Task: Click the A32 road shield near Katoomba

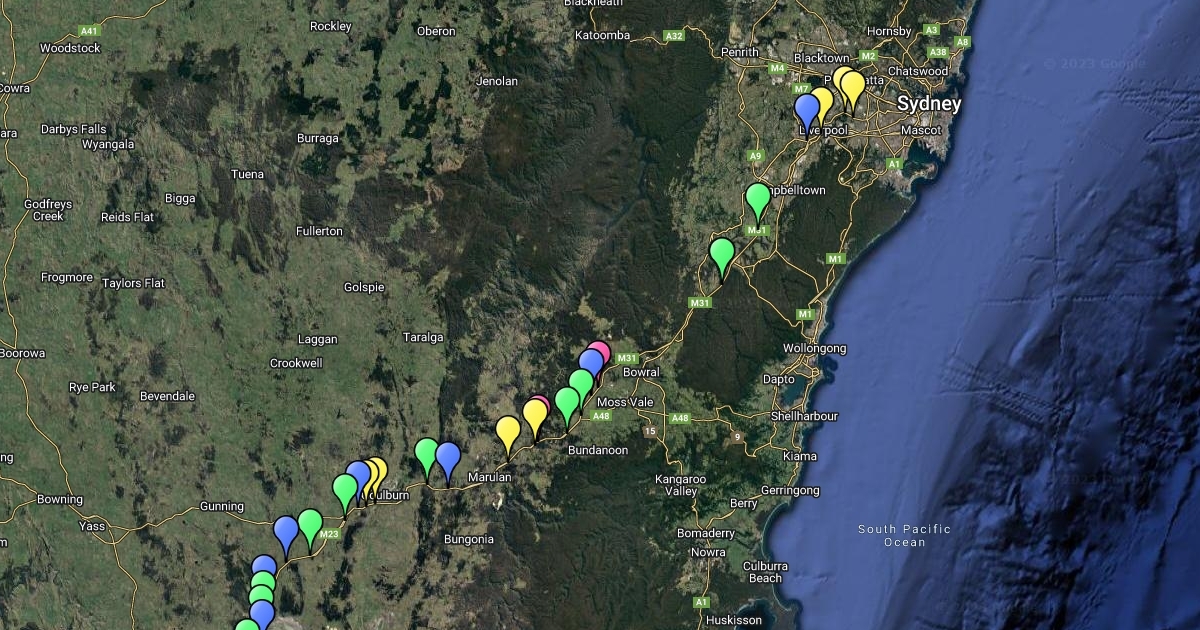Action: [x=674, y=36]
